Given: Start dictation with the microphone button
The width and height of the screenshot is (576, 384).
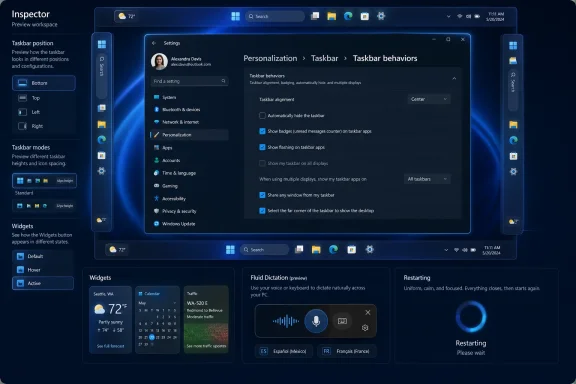Looking at the screenshot, I should tap(316, 321).
